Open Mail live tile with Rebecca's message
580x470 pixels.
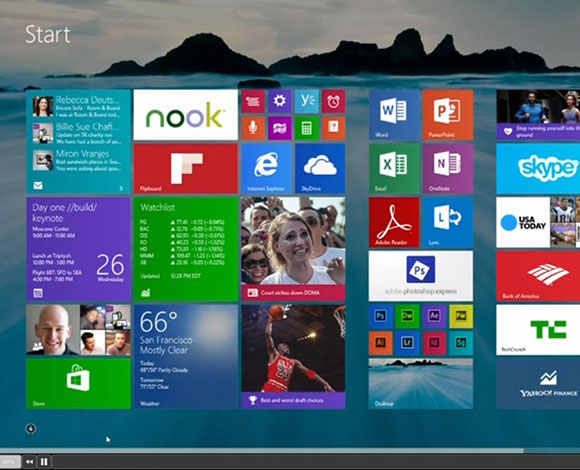click(x=78, y=142)
